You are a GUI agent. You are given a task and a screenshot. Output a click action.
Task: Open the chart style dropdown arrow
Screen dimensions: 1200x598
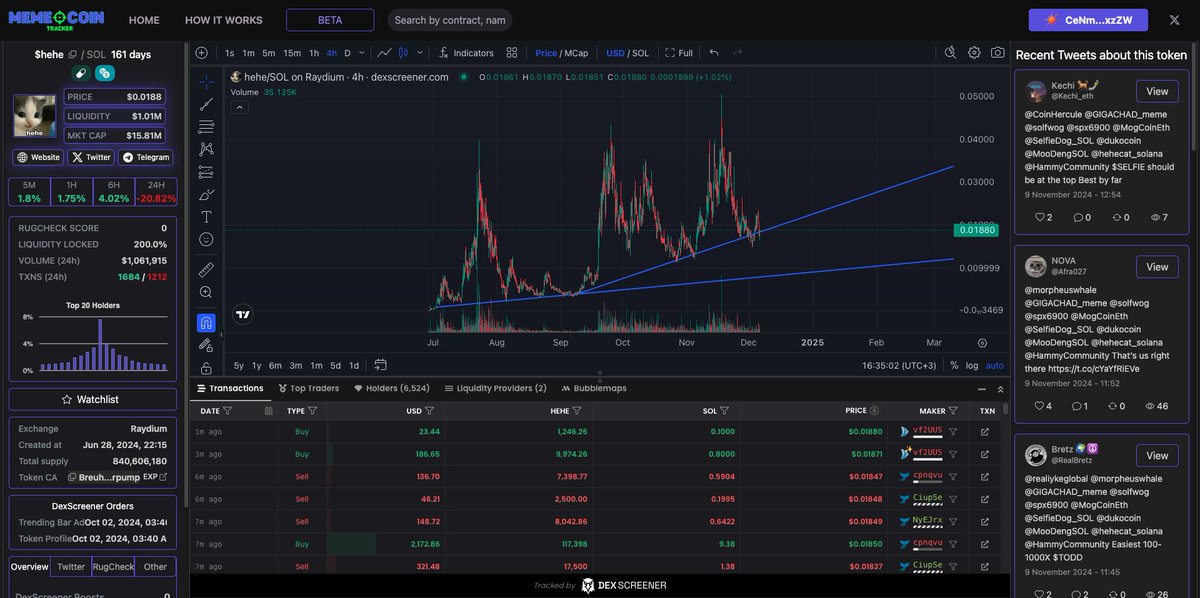point(420,53)
